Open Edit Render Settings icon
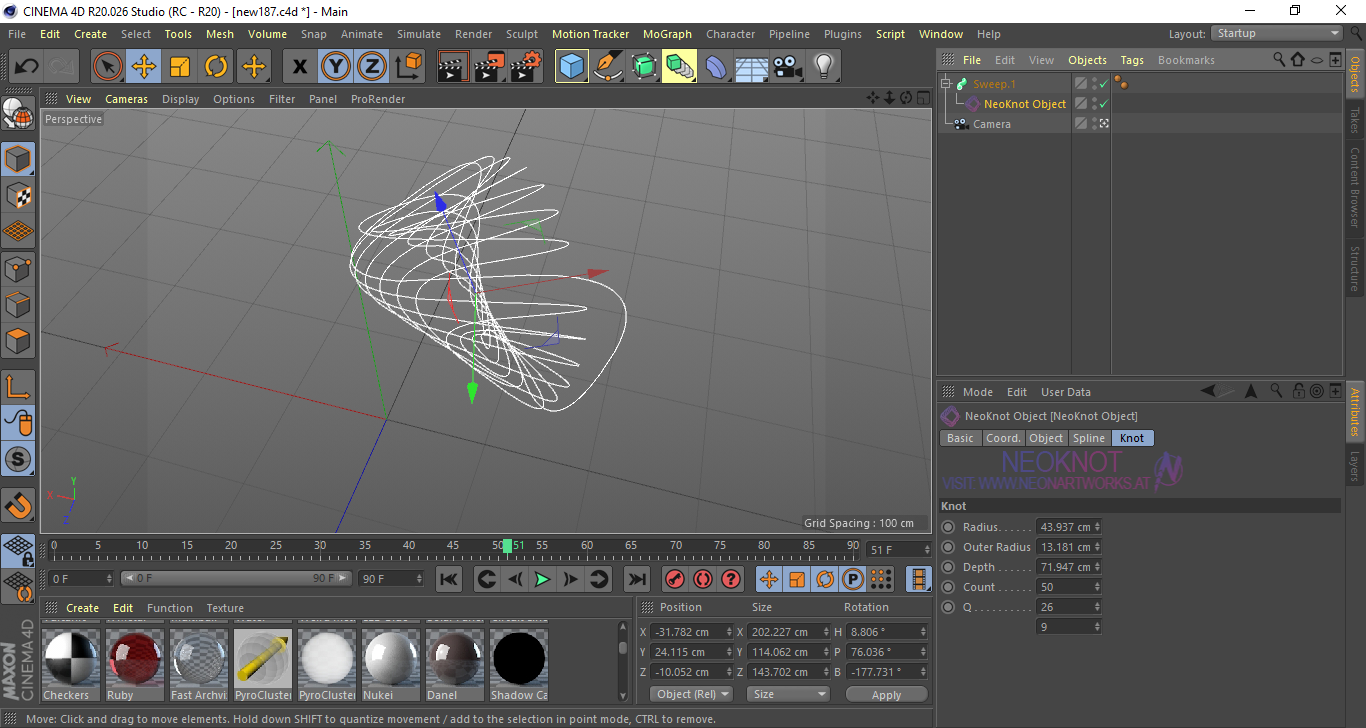Image resolution: width=1366 pixels, height=728 pixels. coord(526,67)
